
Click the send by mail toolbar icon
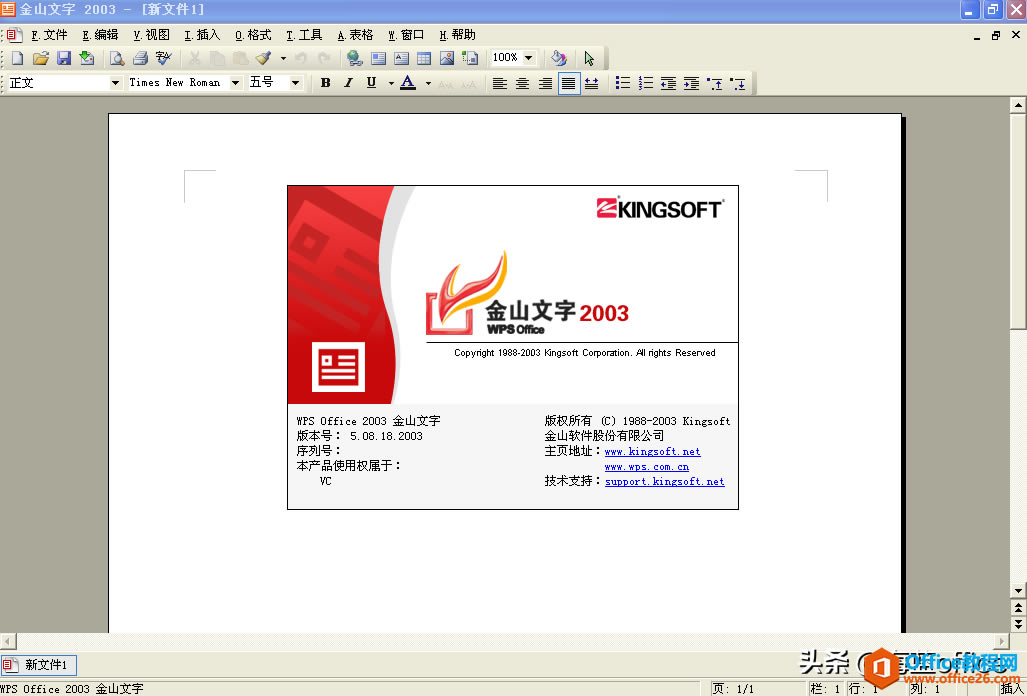pos(86,58)
